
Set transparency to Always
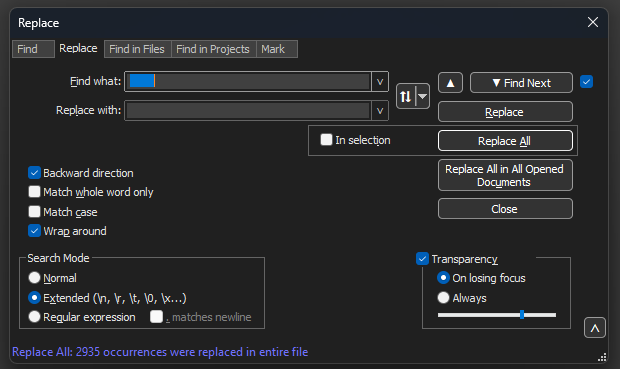click(443, 297)
